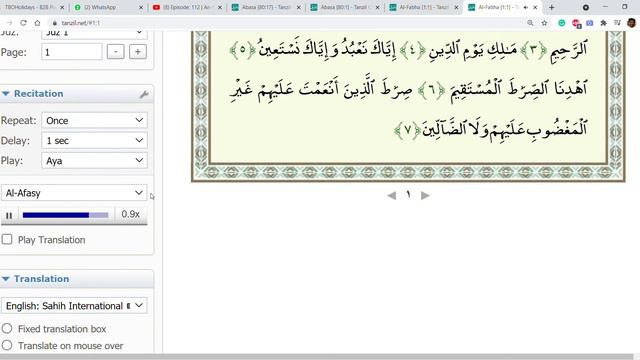Screen dimensions: 640x360
Task: Decrease the page number with minus button
Action: [x=116, y=52]
